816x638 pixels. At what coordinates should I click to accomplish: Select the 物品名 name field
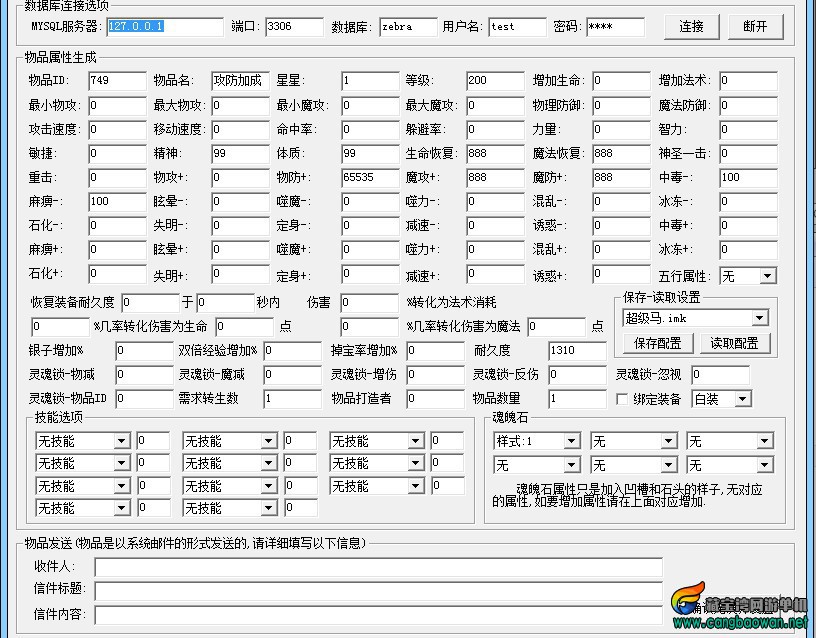[x=240, y=81]
